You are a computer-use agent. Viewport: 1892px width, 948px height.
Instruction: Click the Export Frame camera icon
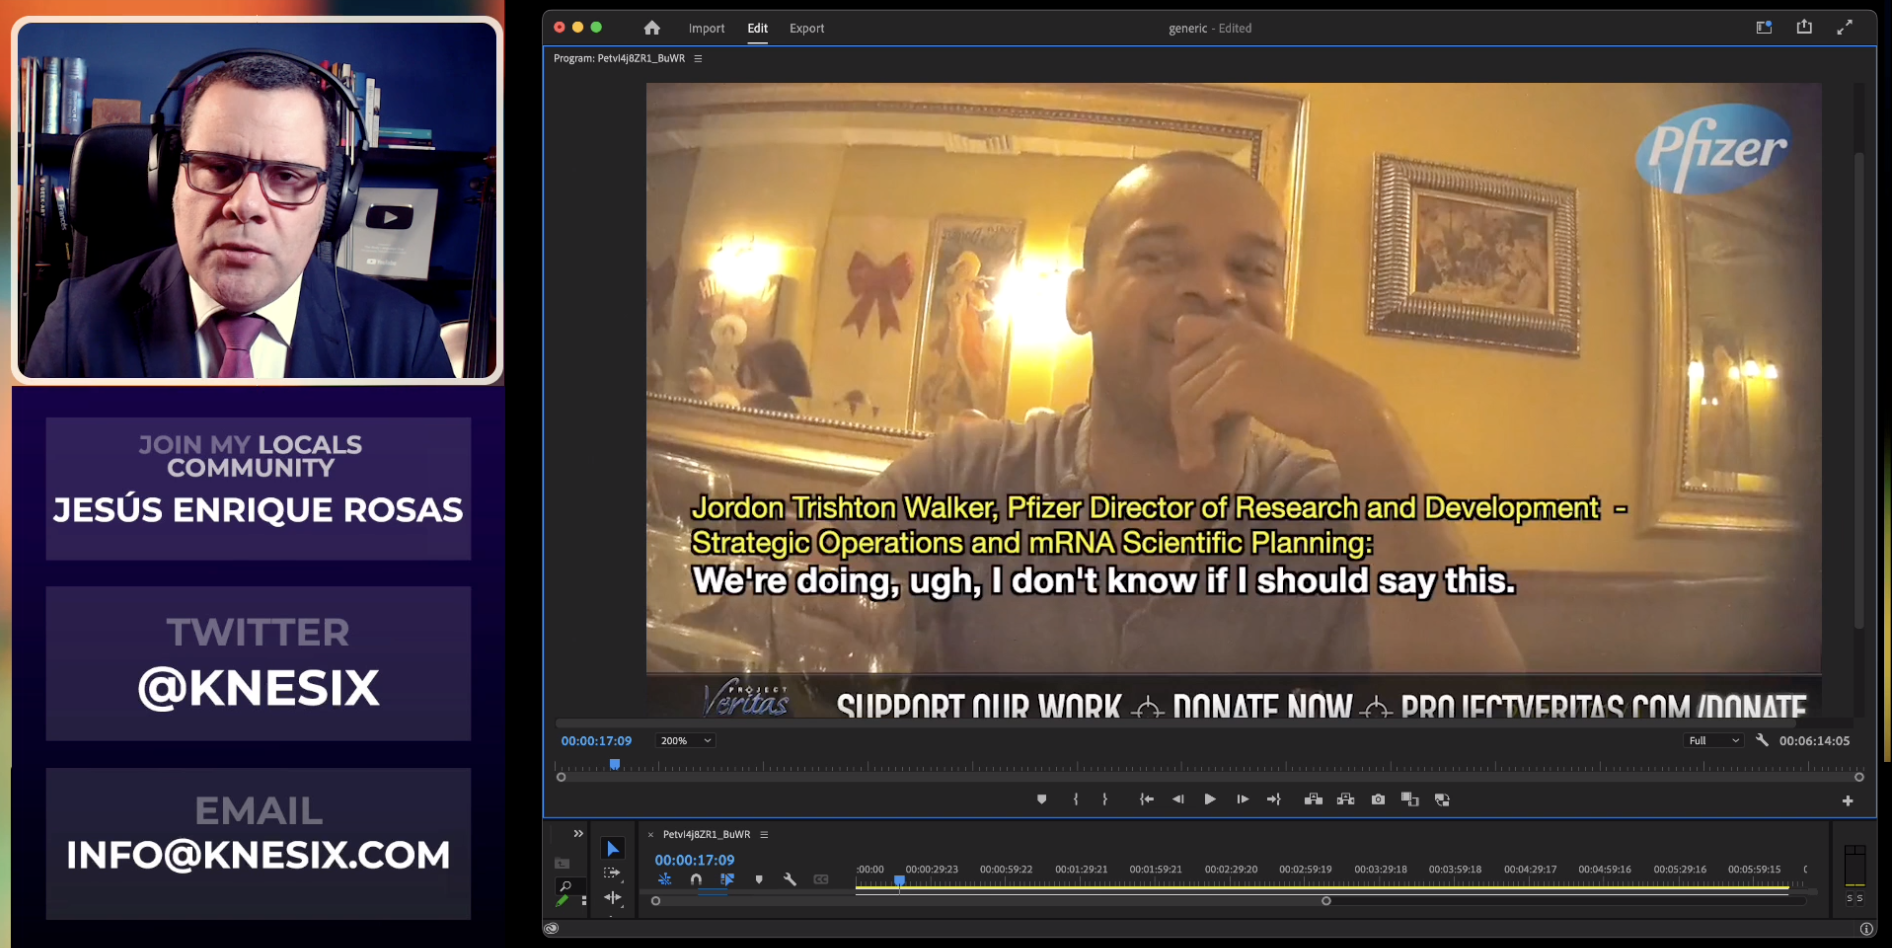1378,799
